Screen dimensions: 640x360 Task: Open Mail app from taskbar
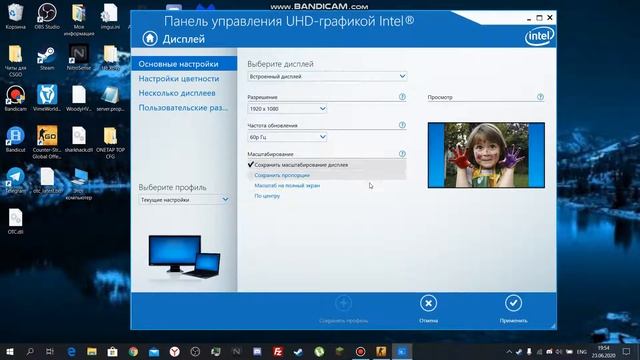pos(154,351)
